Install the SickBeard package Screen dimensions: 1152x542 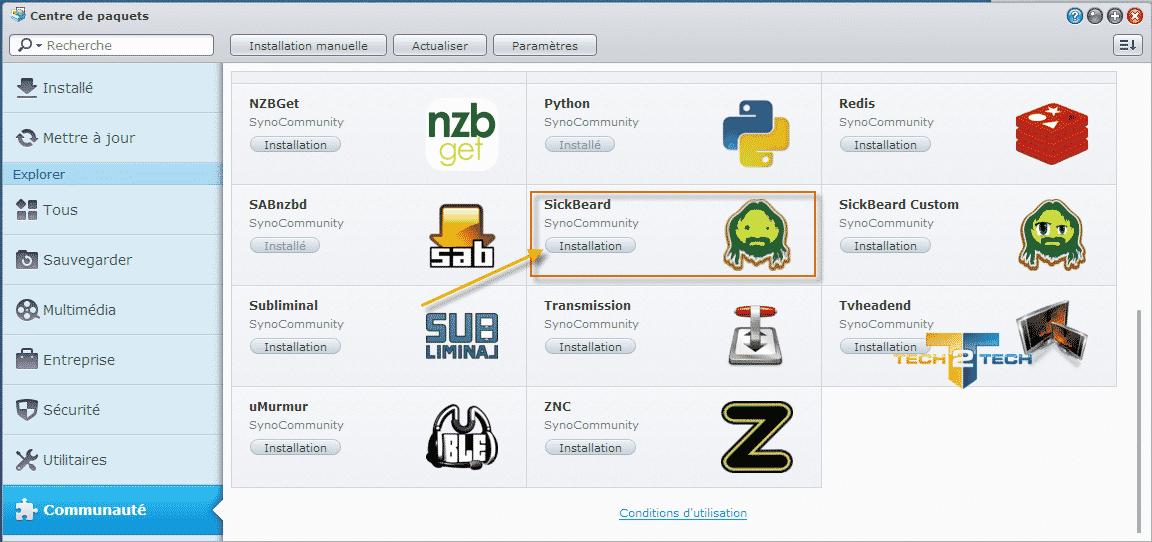point(590,246)
